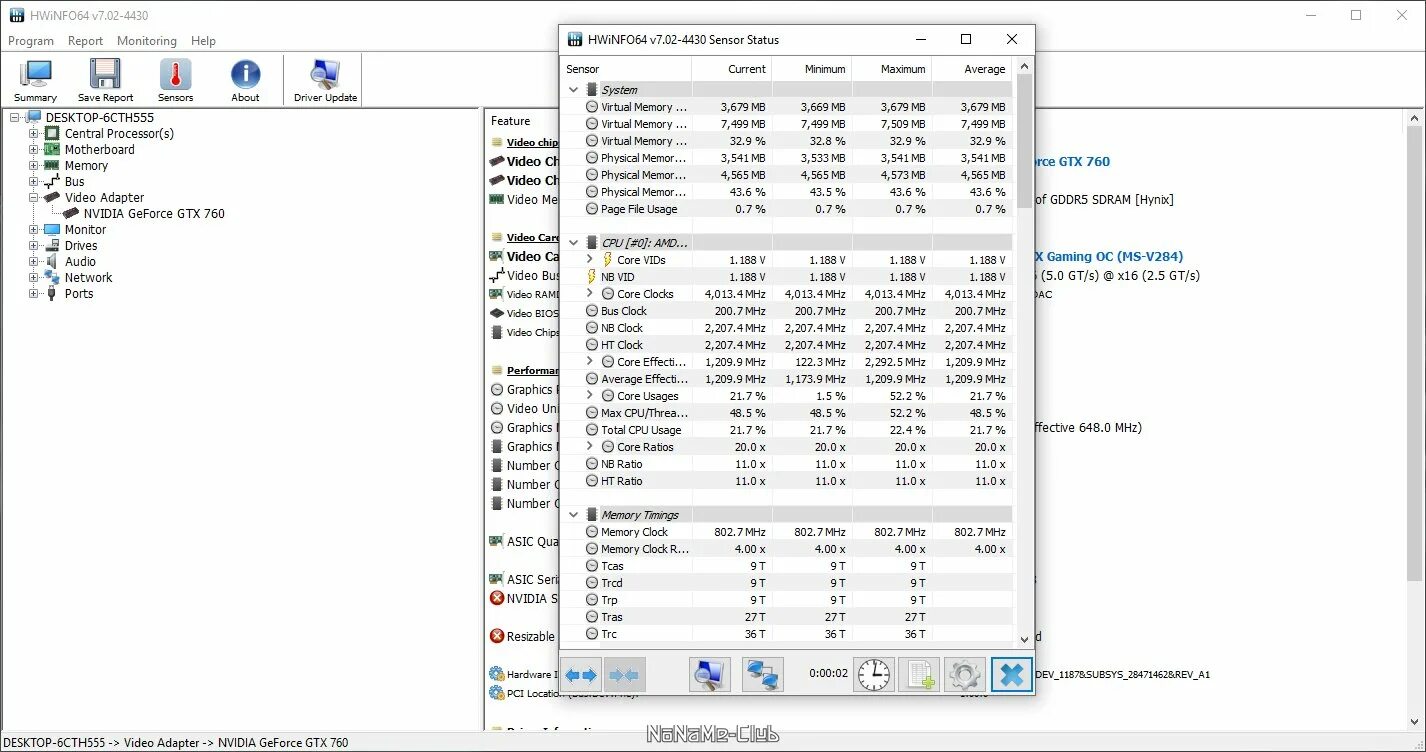Open the Program menu
Viewport: 1426px width, 752px height.
point(31,41)
